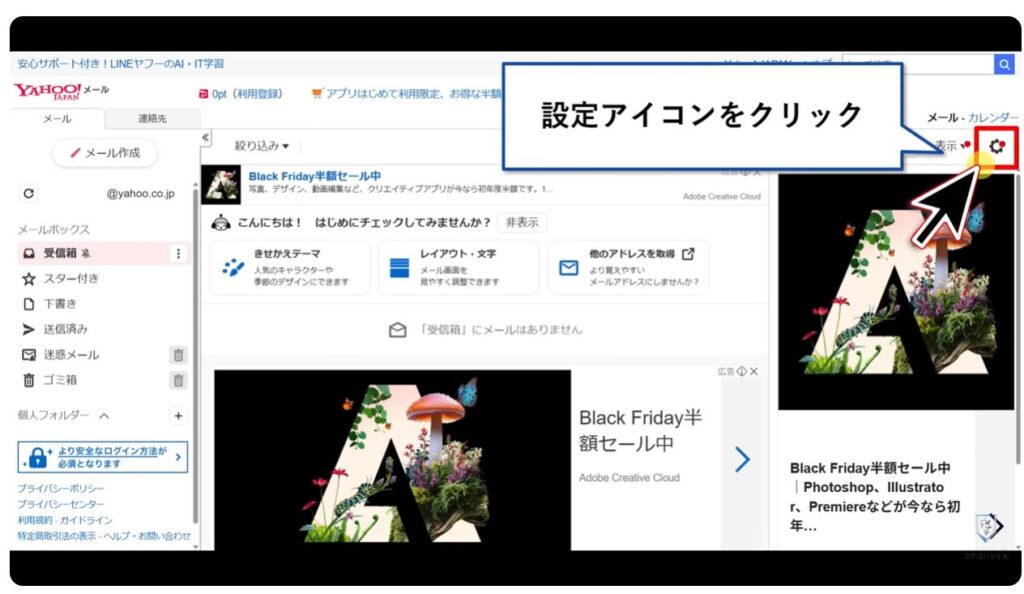
Task: Open the settings gear icon
Action: click(x=996, y=145)
